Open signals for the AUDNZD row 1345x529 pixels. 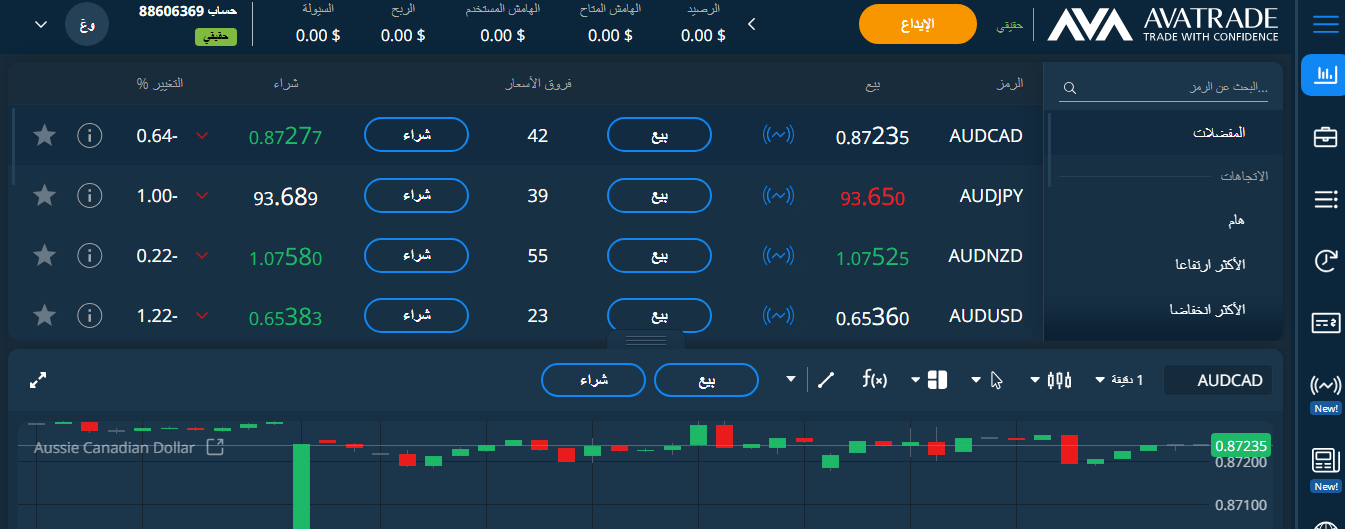tap(779, 256)
